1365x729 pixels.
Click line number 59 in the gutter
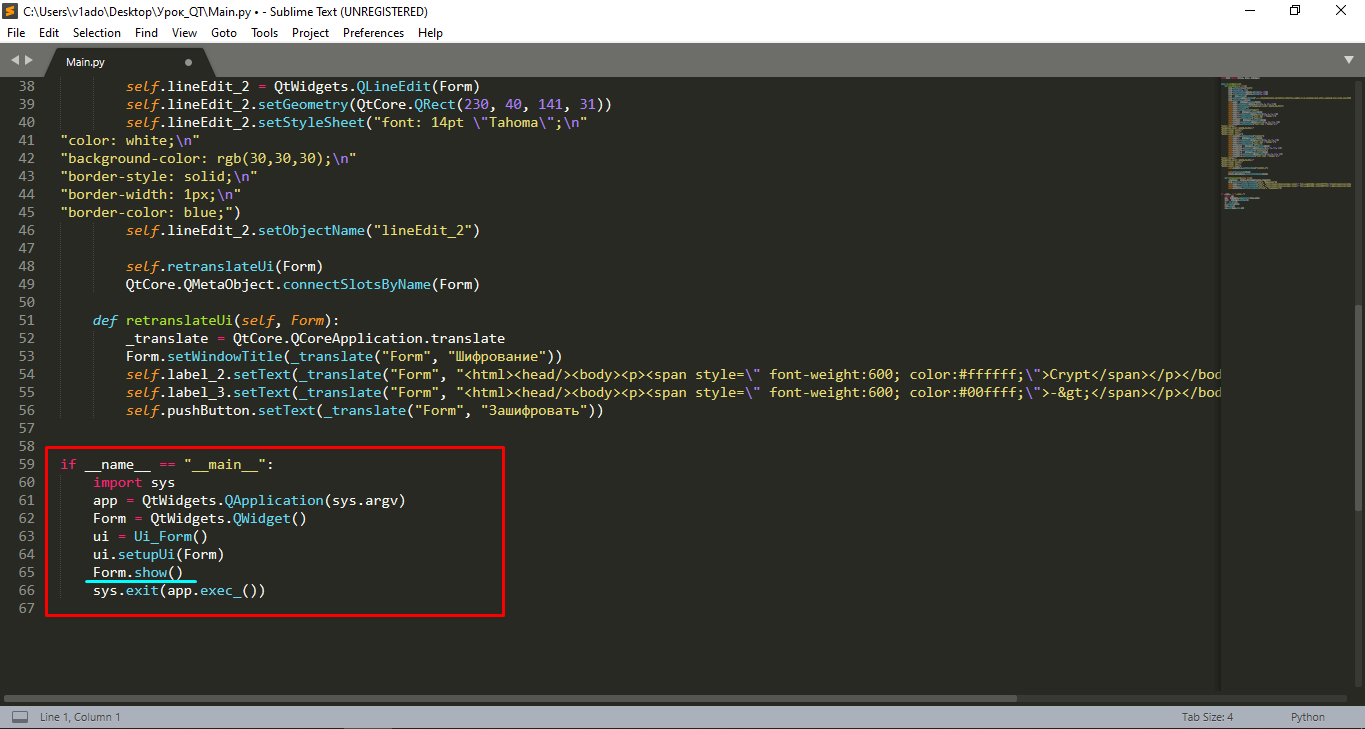tap(26, 464)
